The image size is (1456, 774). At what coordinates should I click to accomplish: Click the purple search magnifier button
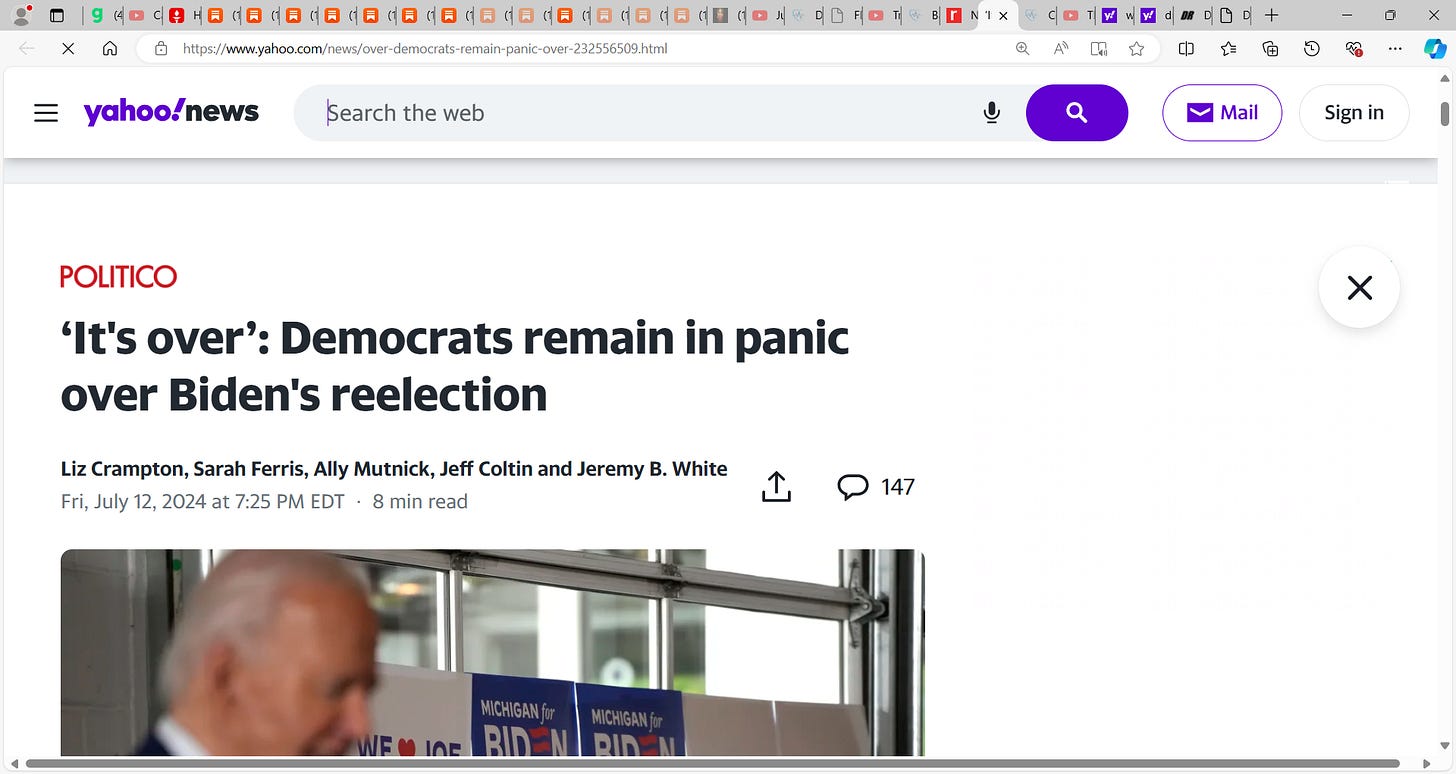coord(1077,113)
